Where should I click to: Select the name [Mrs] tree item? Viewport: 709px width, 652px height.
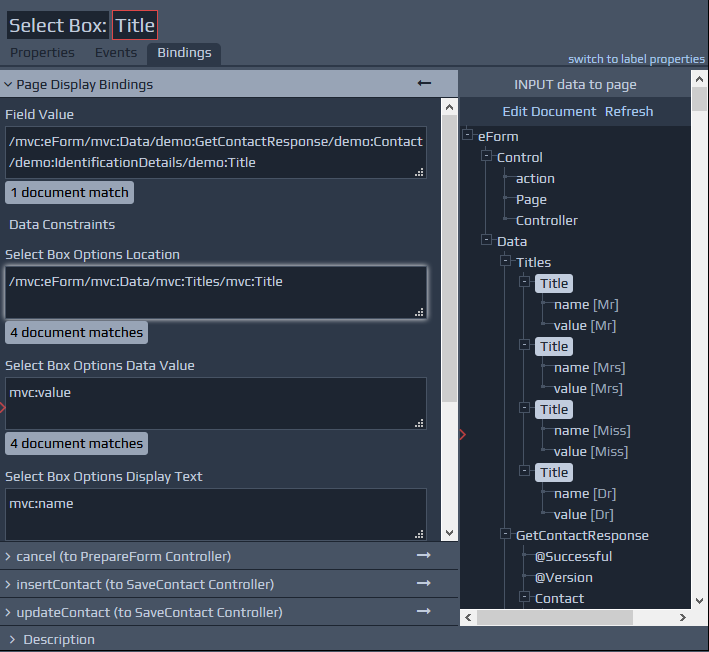(590, 368)
